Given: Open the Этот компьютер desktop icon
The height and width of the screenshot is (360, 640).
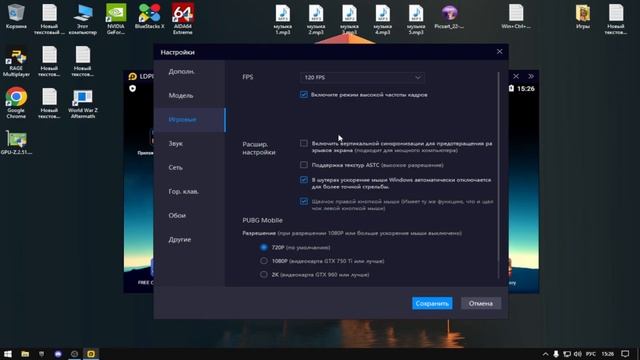Looking at the screenshot, I should coord(83,19).
